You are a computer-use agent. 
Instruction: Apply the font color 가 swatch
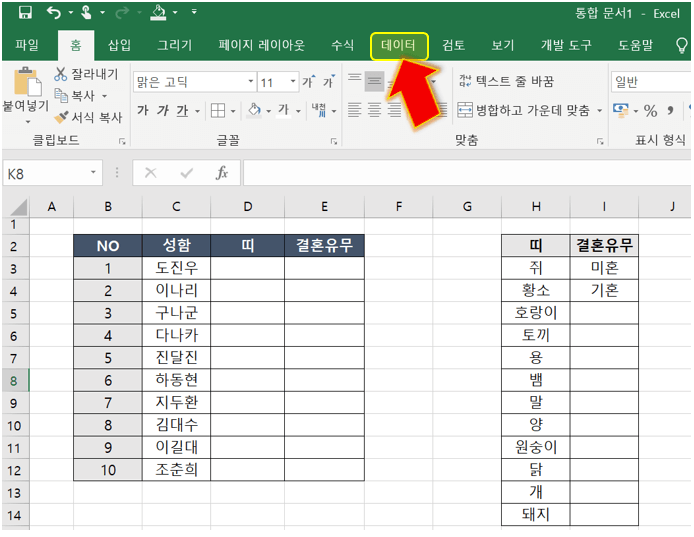[x=284, y=110]
